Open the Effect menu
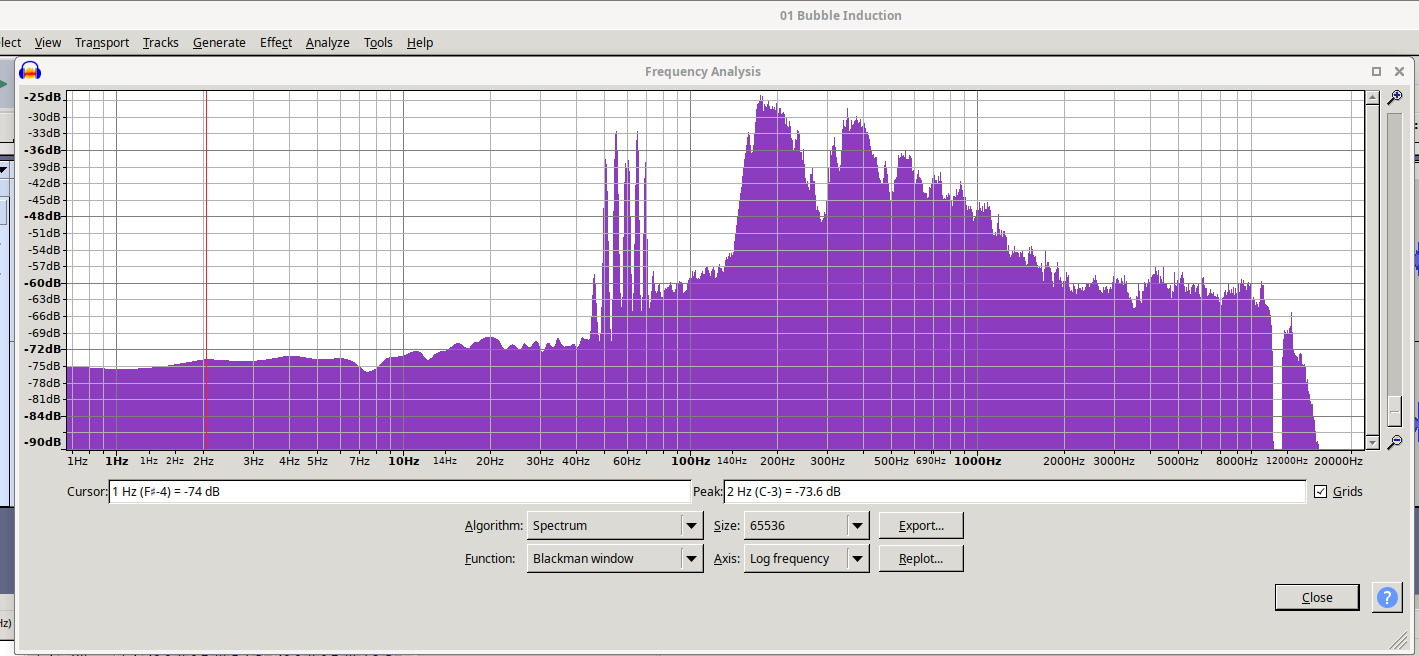The width and height of the screenshot is (1419, 656). click(276, 43)
